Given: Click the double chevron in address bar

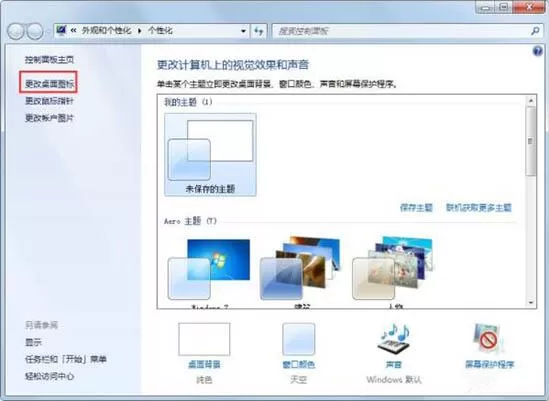Looking at the screenshot, I should click(74, 31).
